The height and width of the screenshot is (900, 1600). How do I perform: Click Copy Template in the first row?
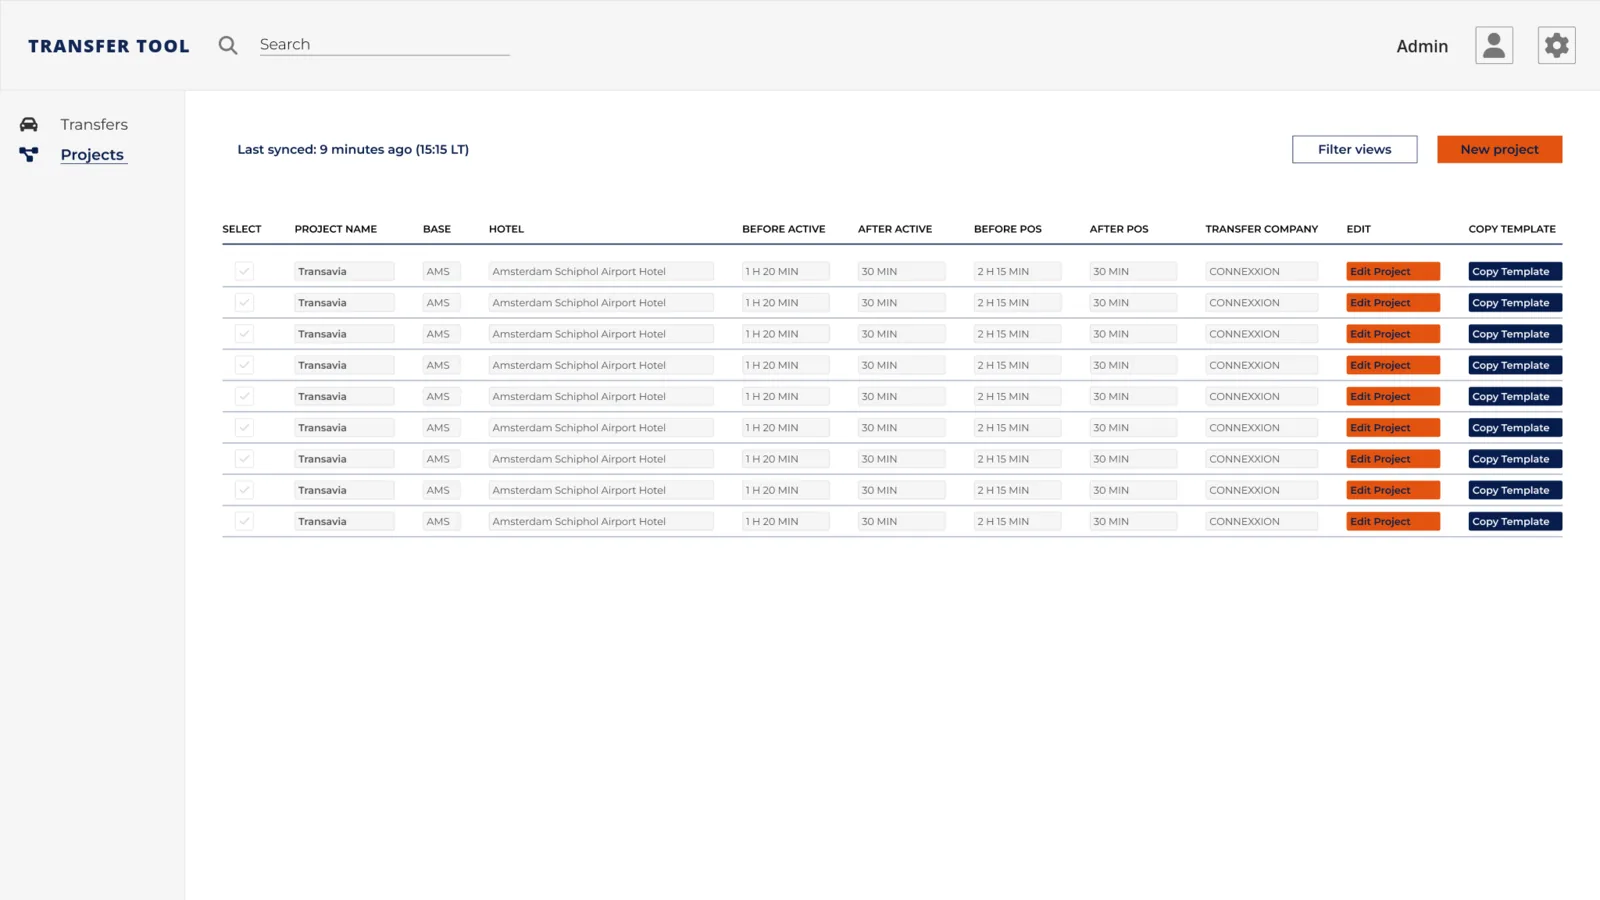1515,271
